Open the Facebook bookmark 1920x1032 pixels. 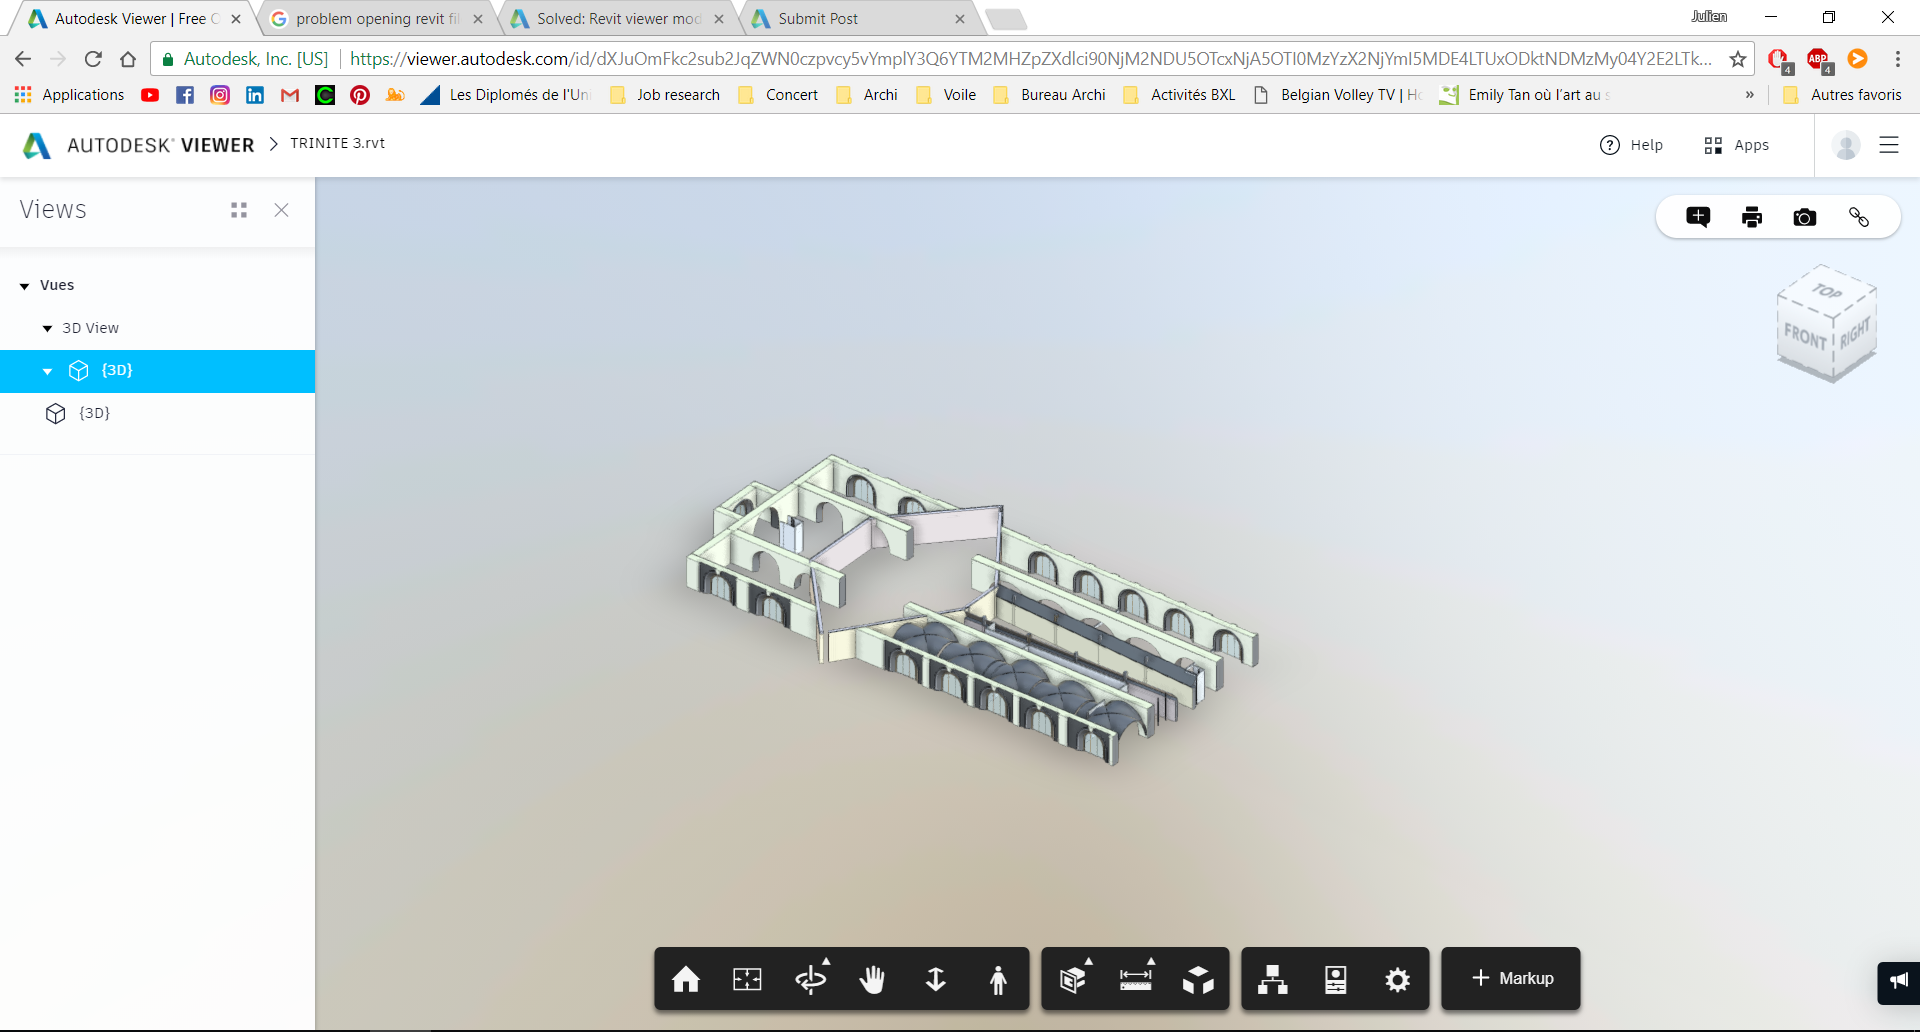point(185,95)
